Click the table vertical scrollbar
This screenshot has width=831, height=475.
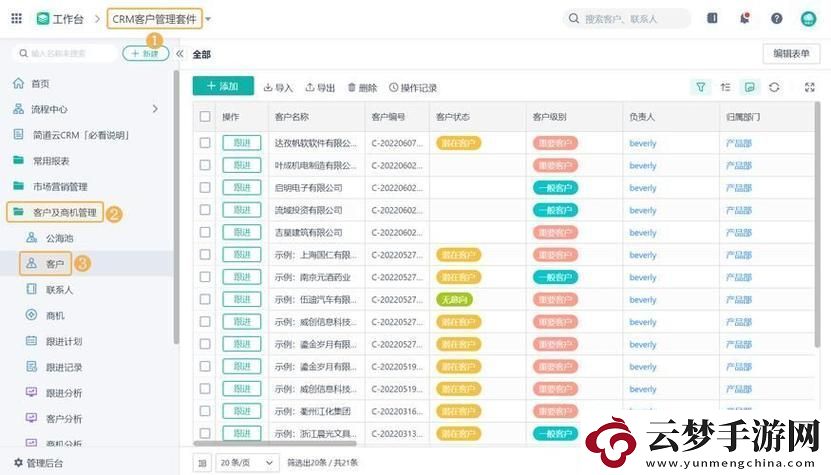[x=818, y=225]
